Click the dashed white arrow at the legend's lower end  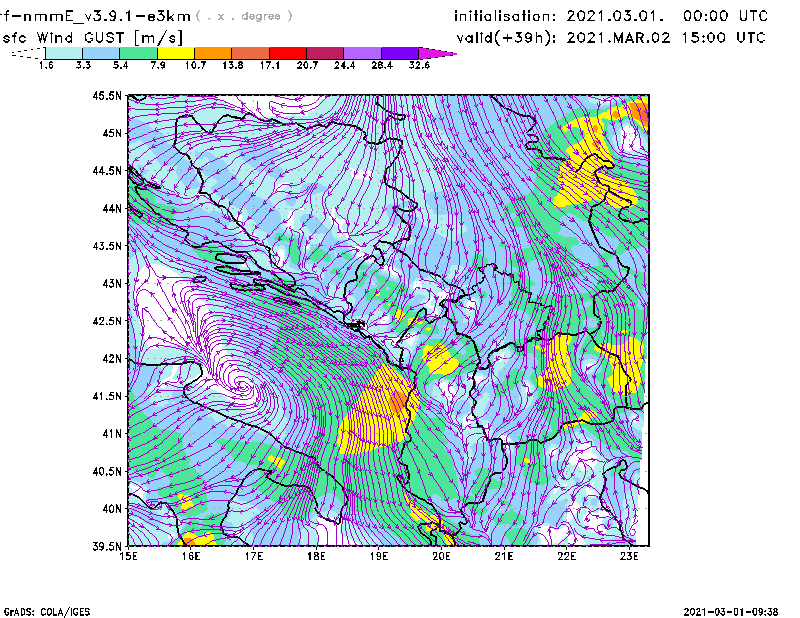pos(28,53)
